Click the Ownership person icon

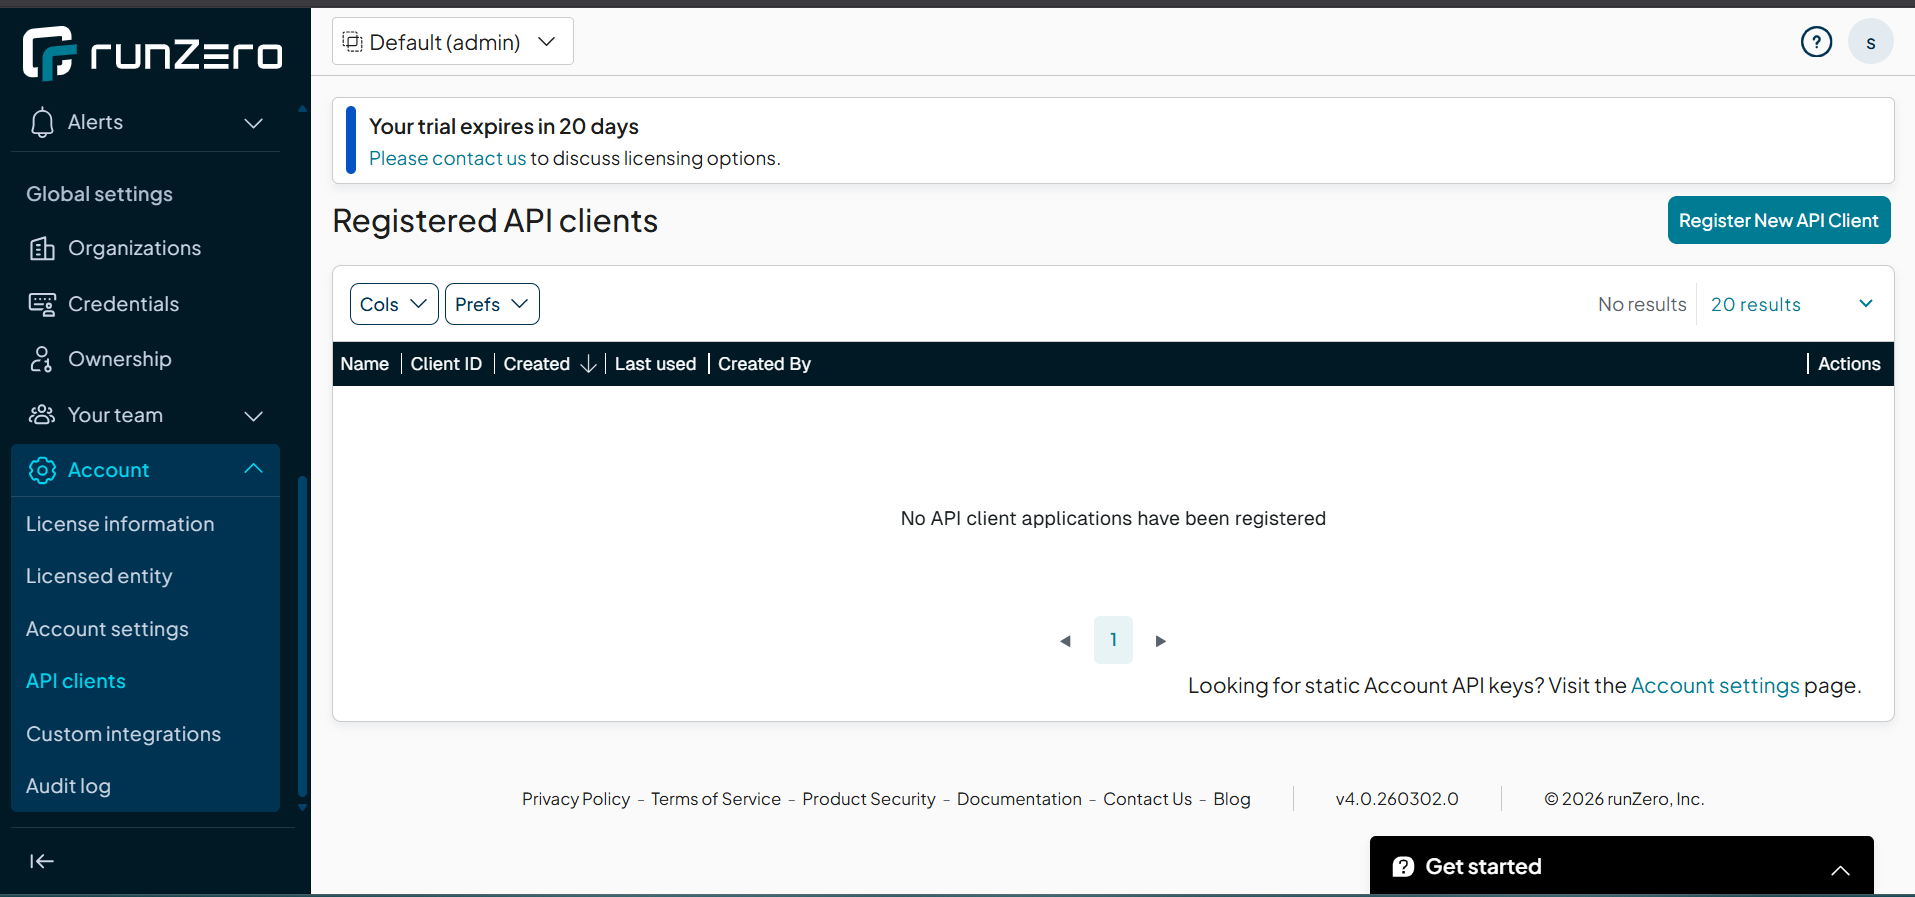(41, 359)
